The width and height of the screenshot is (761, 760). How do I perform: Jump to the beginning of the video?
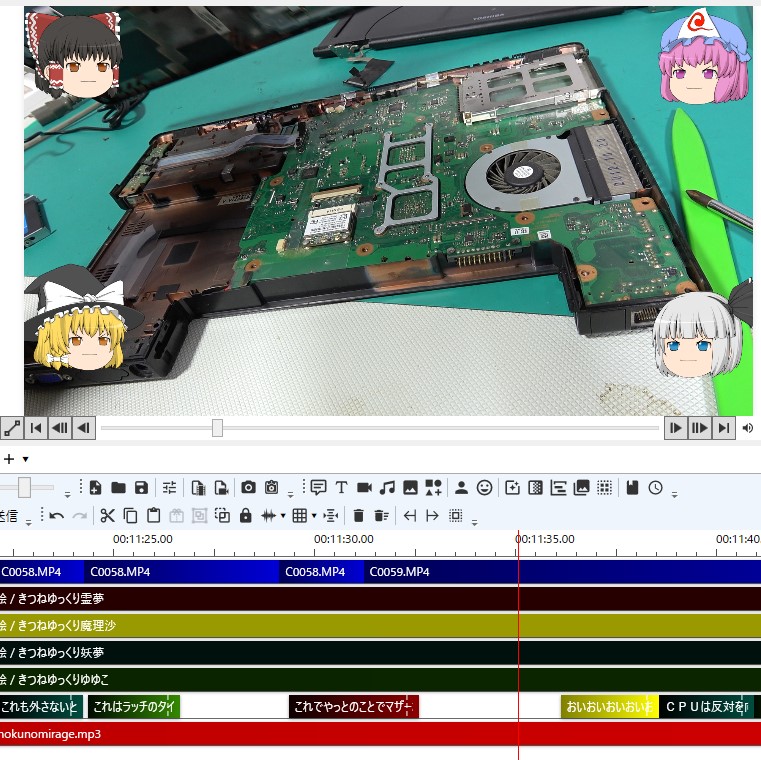pyautogui.click(x=36, y=428)
